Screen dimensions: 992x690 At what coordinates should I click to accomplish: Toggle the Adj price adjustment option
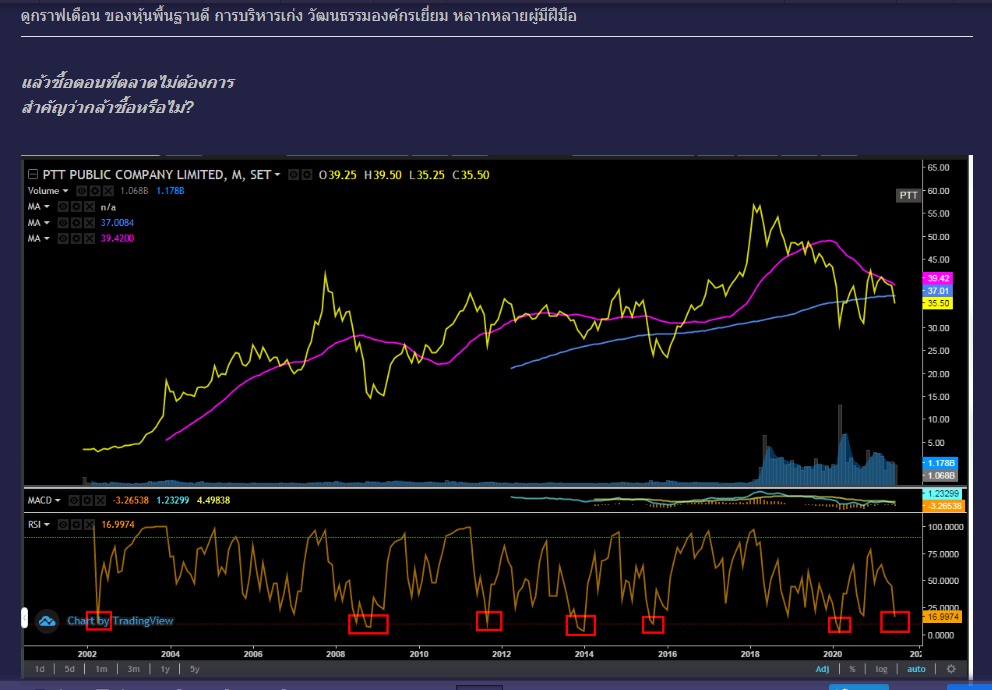[822, 668]
